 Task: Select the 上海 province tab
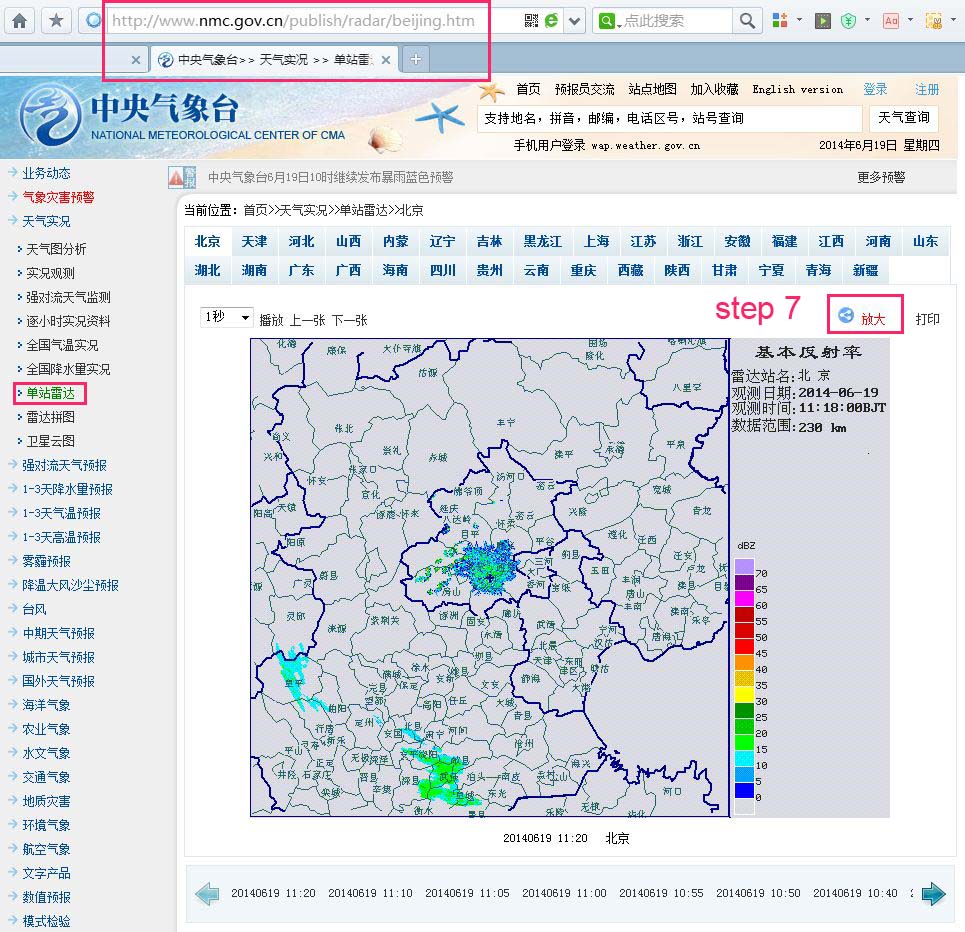[x=596, y=241]
